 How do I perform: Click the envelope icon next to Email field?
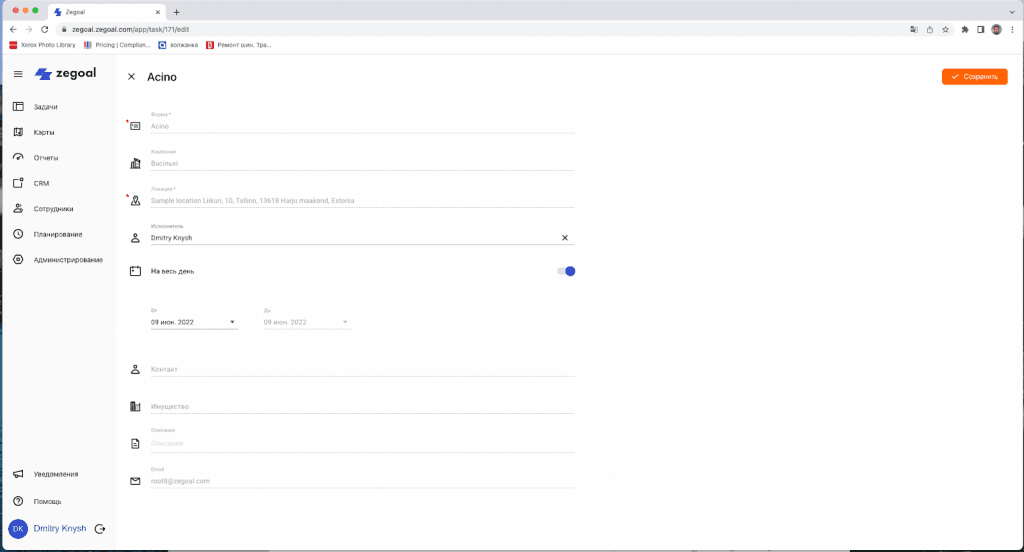(x=135, y=481)
